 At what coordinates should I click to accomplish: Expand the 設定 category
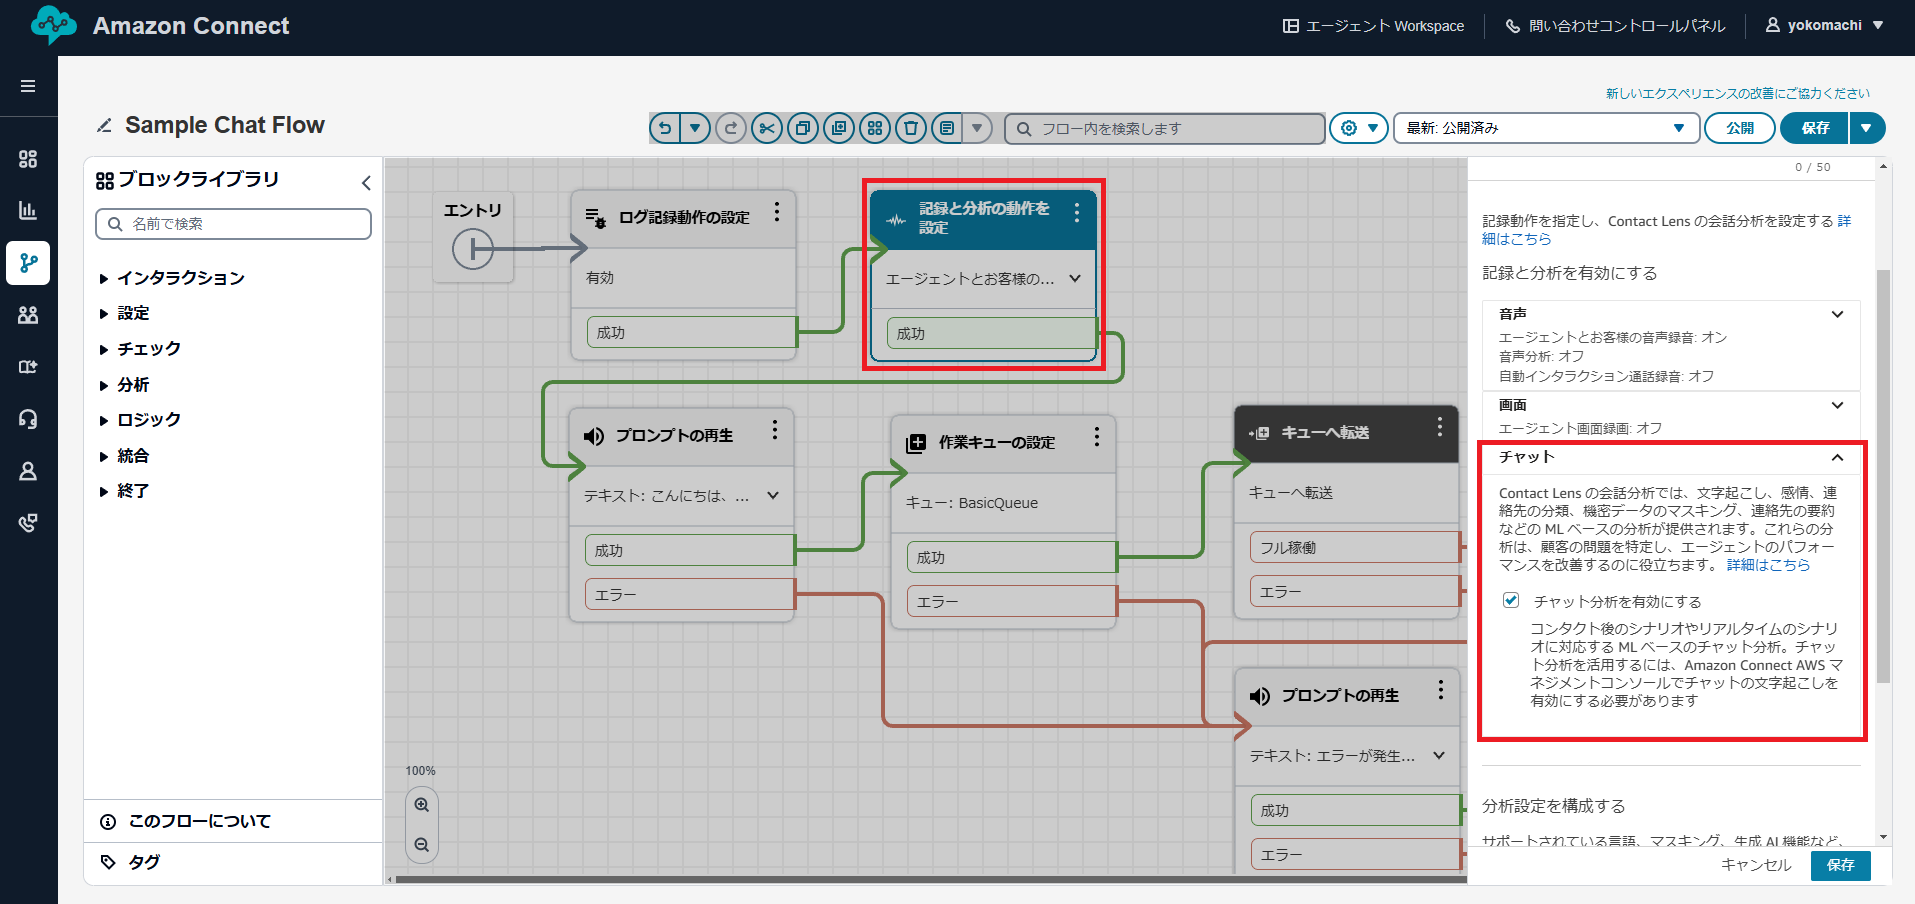tap(125, 313)
